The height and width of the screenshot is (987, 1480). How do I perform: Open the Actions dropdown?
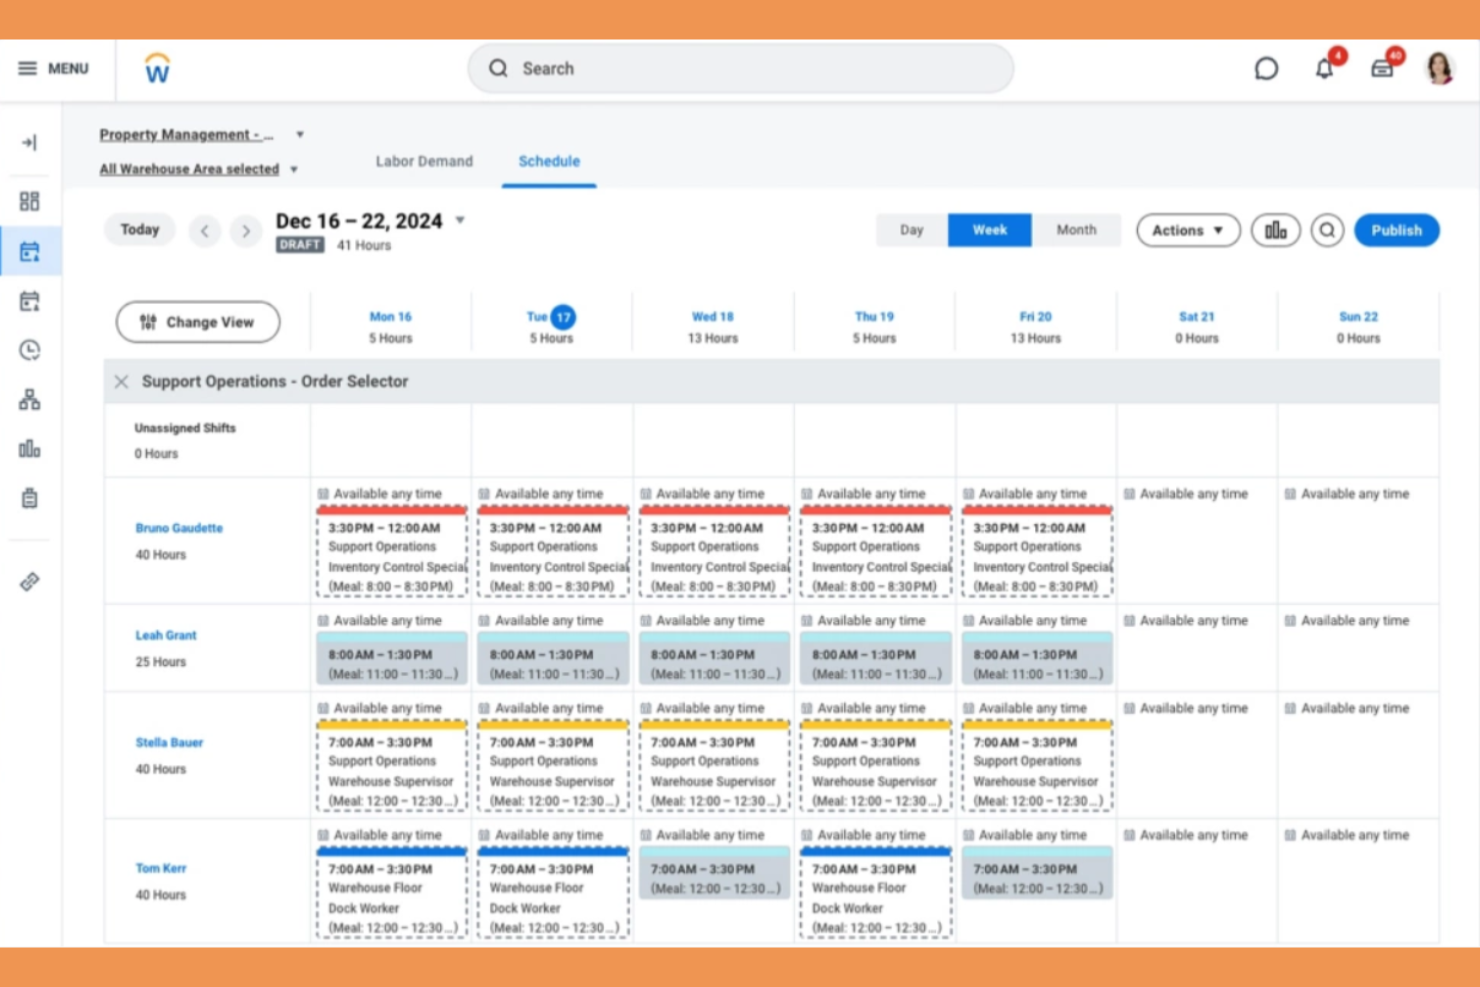(1187, 230)
